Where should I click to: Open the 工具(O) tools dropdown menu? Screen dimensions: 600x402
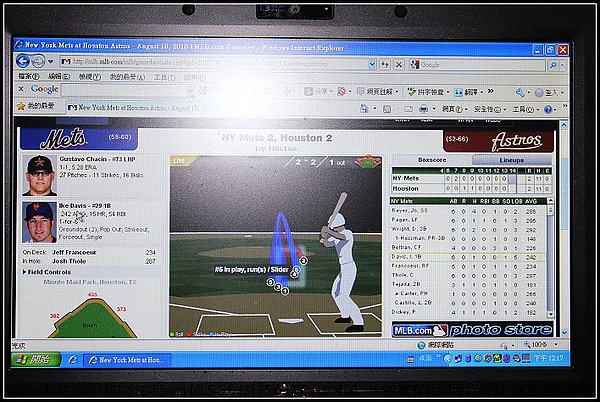(525, 110)
